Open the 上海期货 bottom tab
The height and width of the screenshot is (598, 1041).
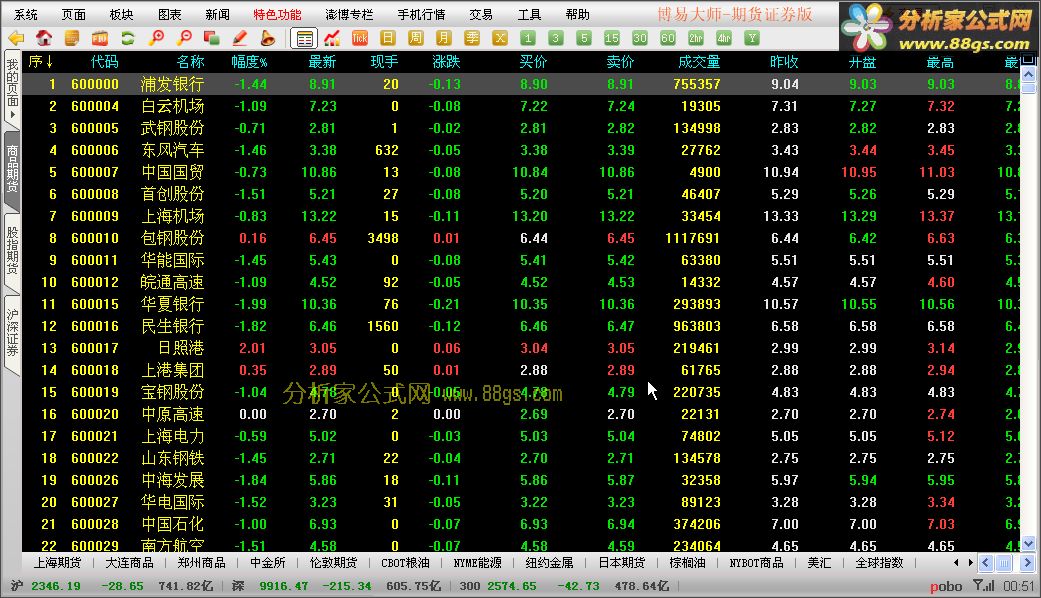coord(58,563)
